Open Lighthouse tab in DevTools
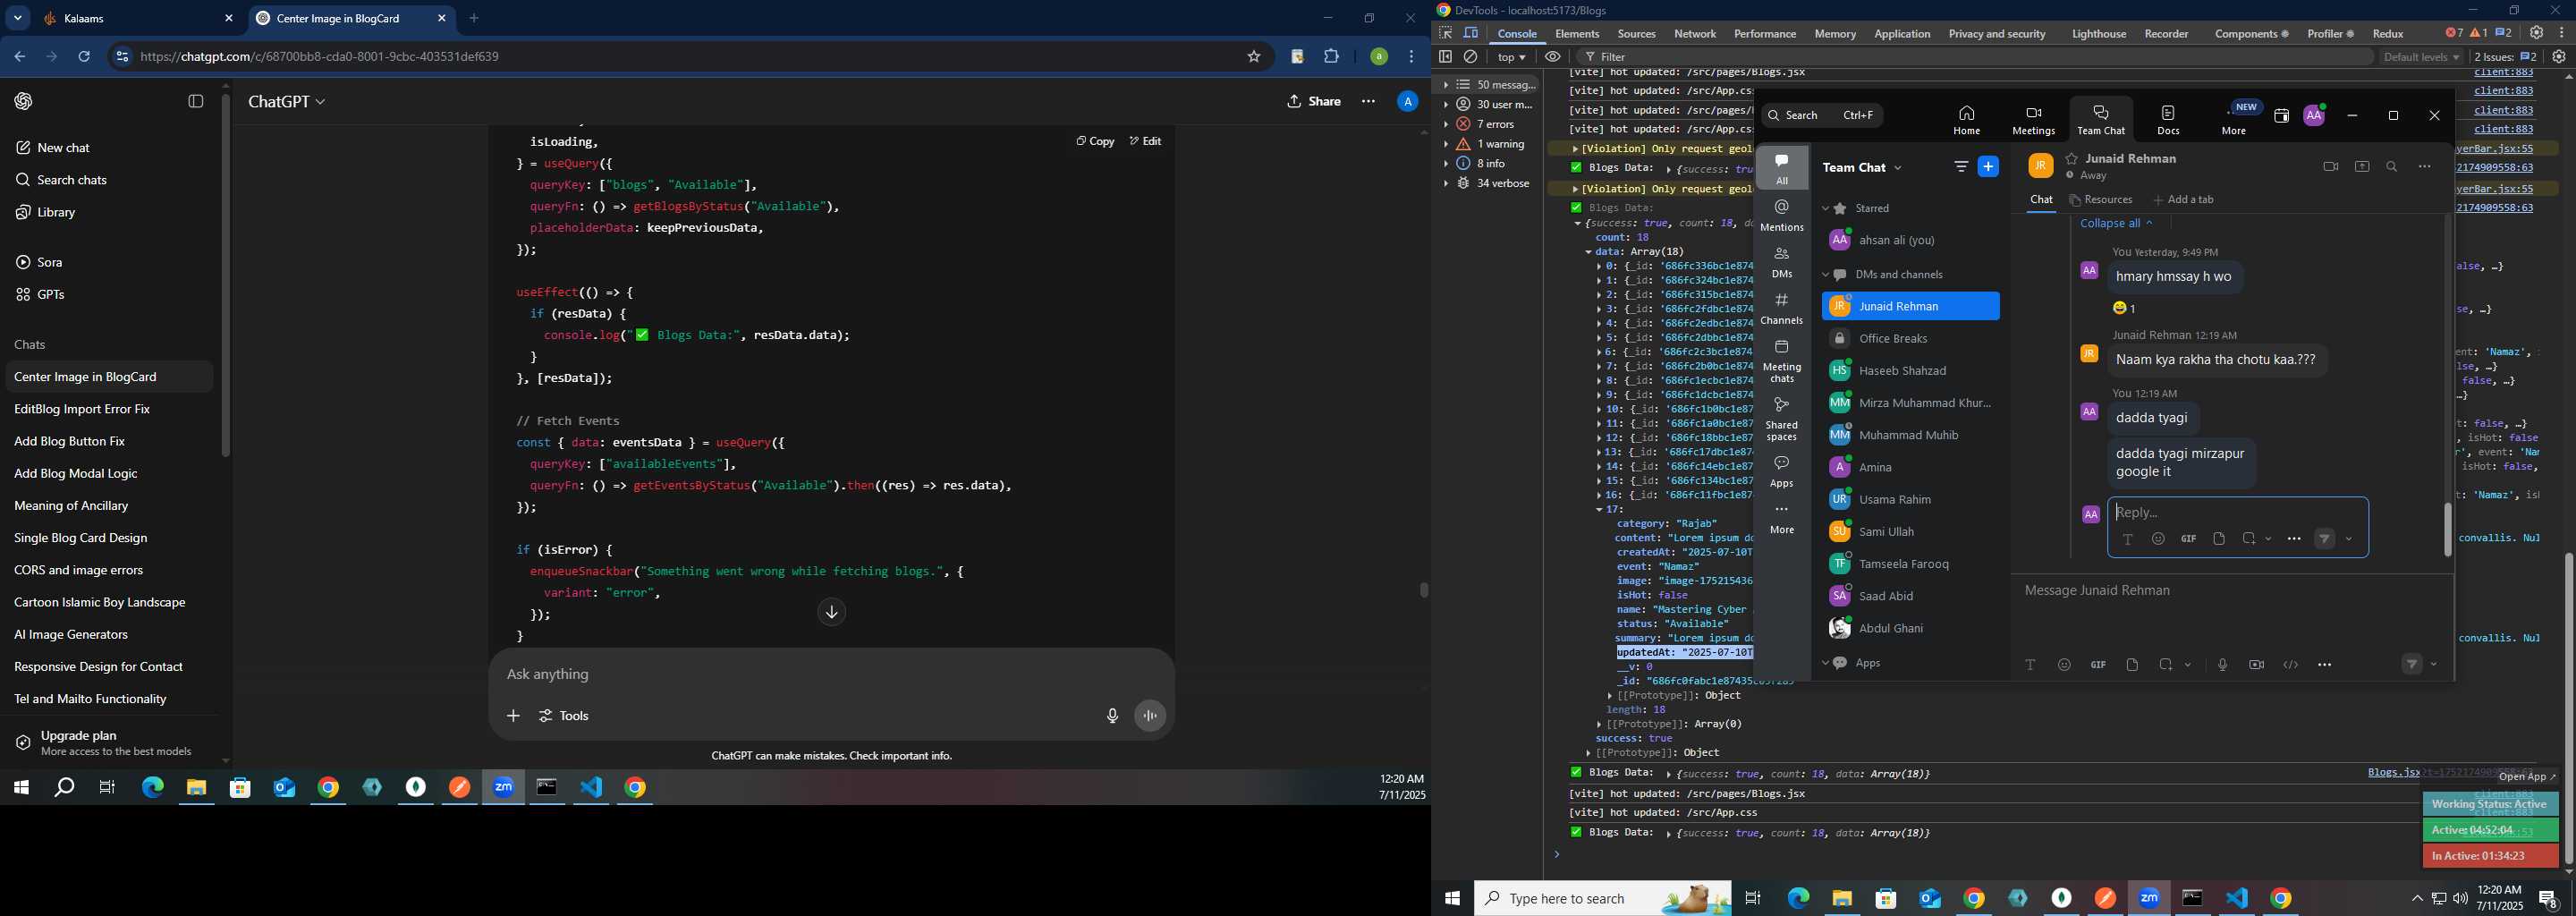Viewport: 2576px width, 916px height. coord(2099,34)
